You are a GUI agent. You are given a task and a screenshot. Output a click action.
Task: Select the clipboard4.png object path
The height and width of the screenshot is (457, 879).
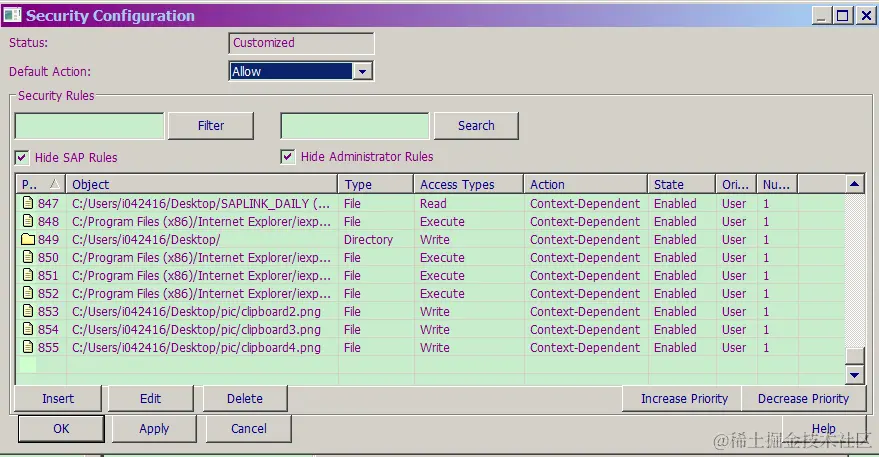(196, 347)
